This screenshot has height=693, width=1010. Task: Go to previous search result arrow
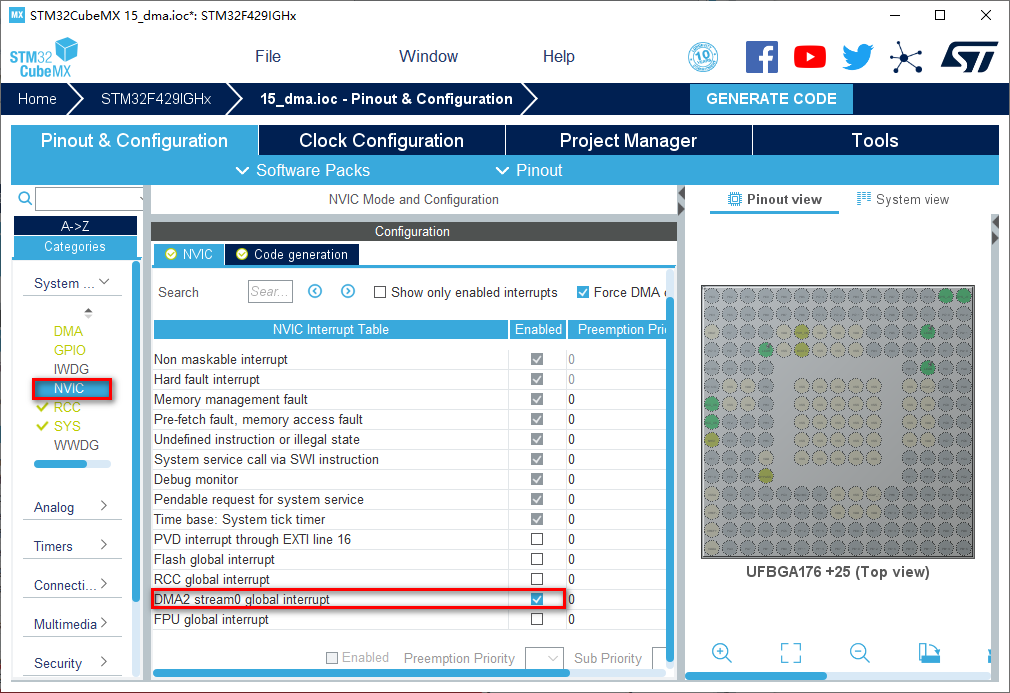315,292
